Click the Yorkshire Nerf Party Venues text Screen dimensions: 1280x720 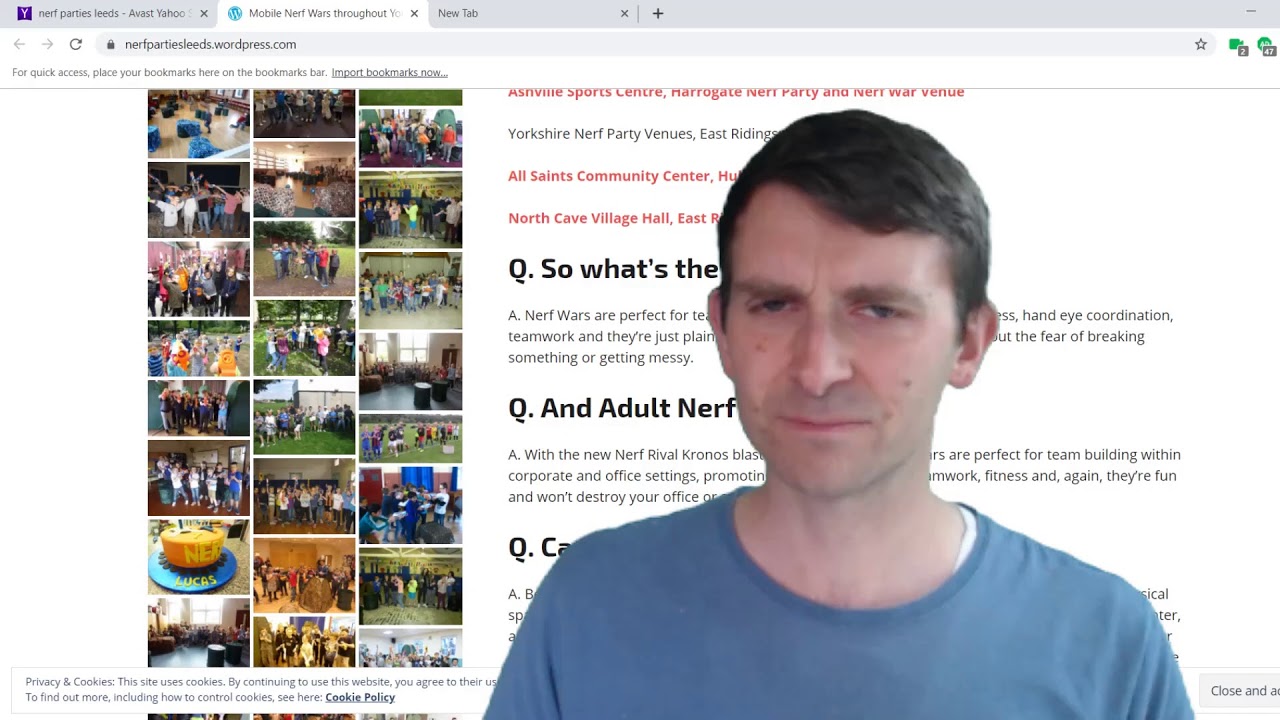(642, 134)
